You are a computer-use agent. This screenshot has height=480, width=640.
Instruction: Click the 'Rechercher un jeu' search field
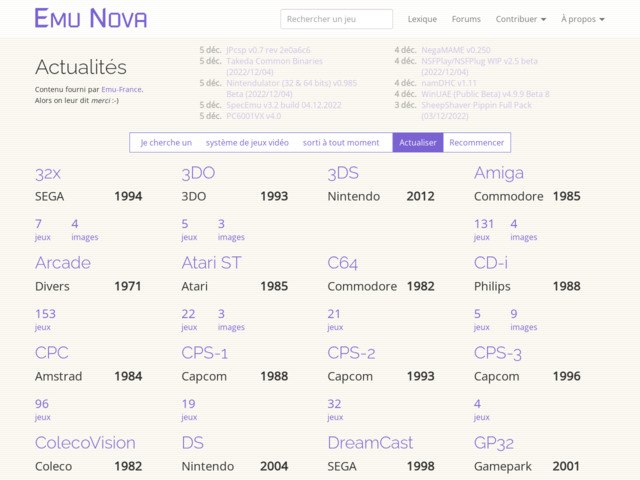[336, 19]
